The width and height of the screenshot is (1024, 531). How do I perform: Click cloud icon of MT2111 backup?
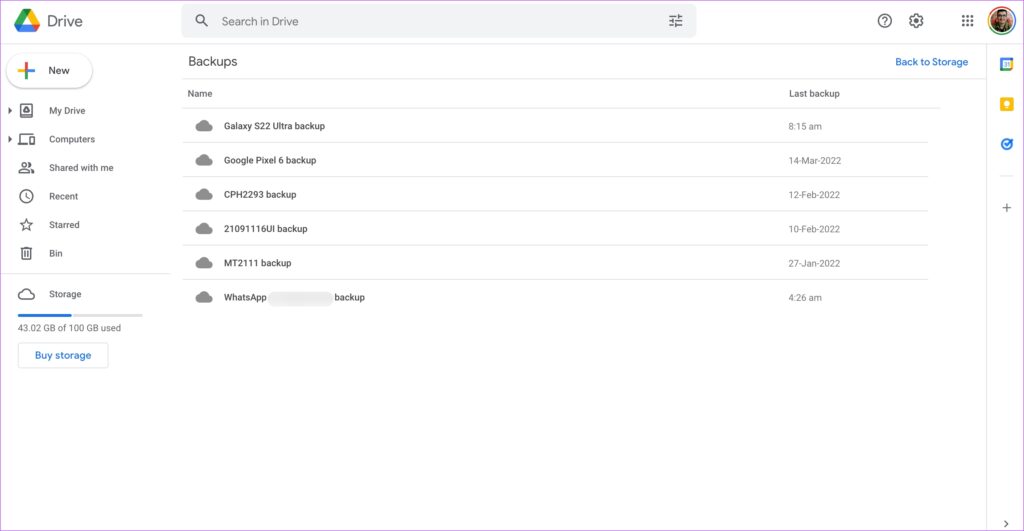tap(204, 263)
